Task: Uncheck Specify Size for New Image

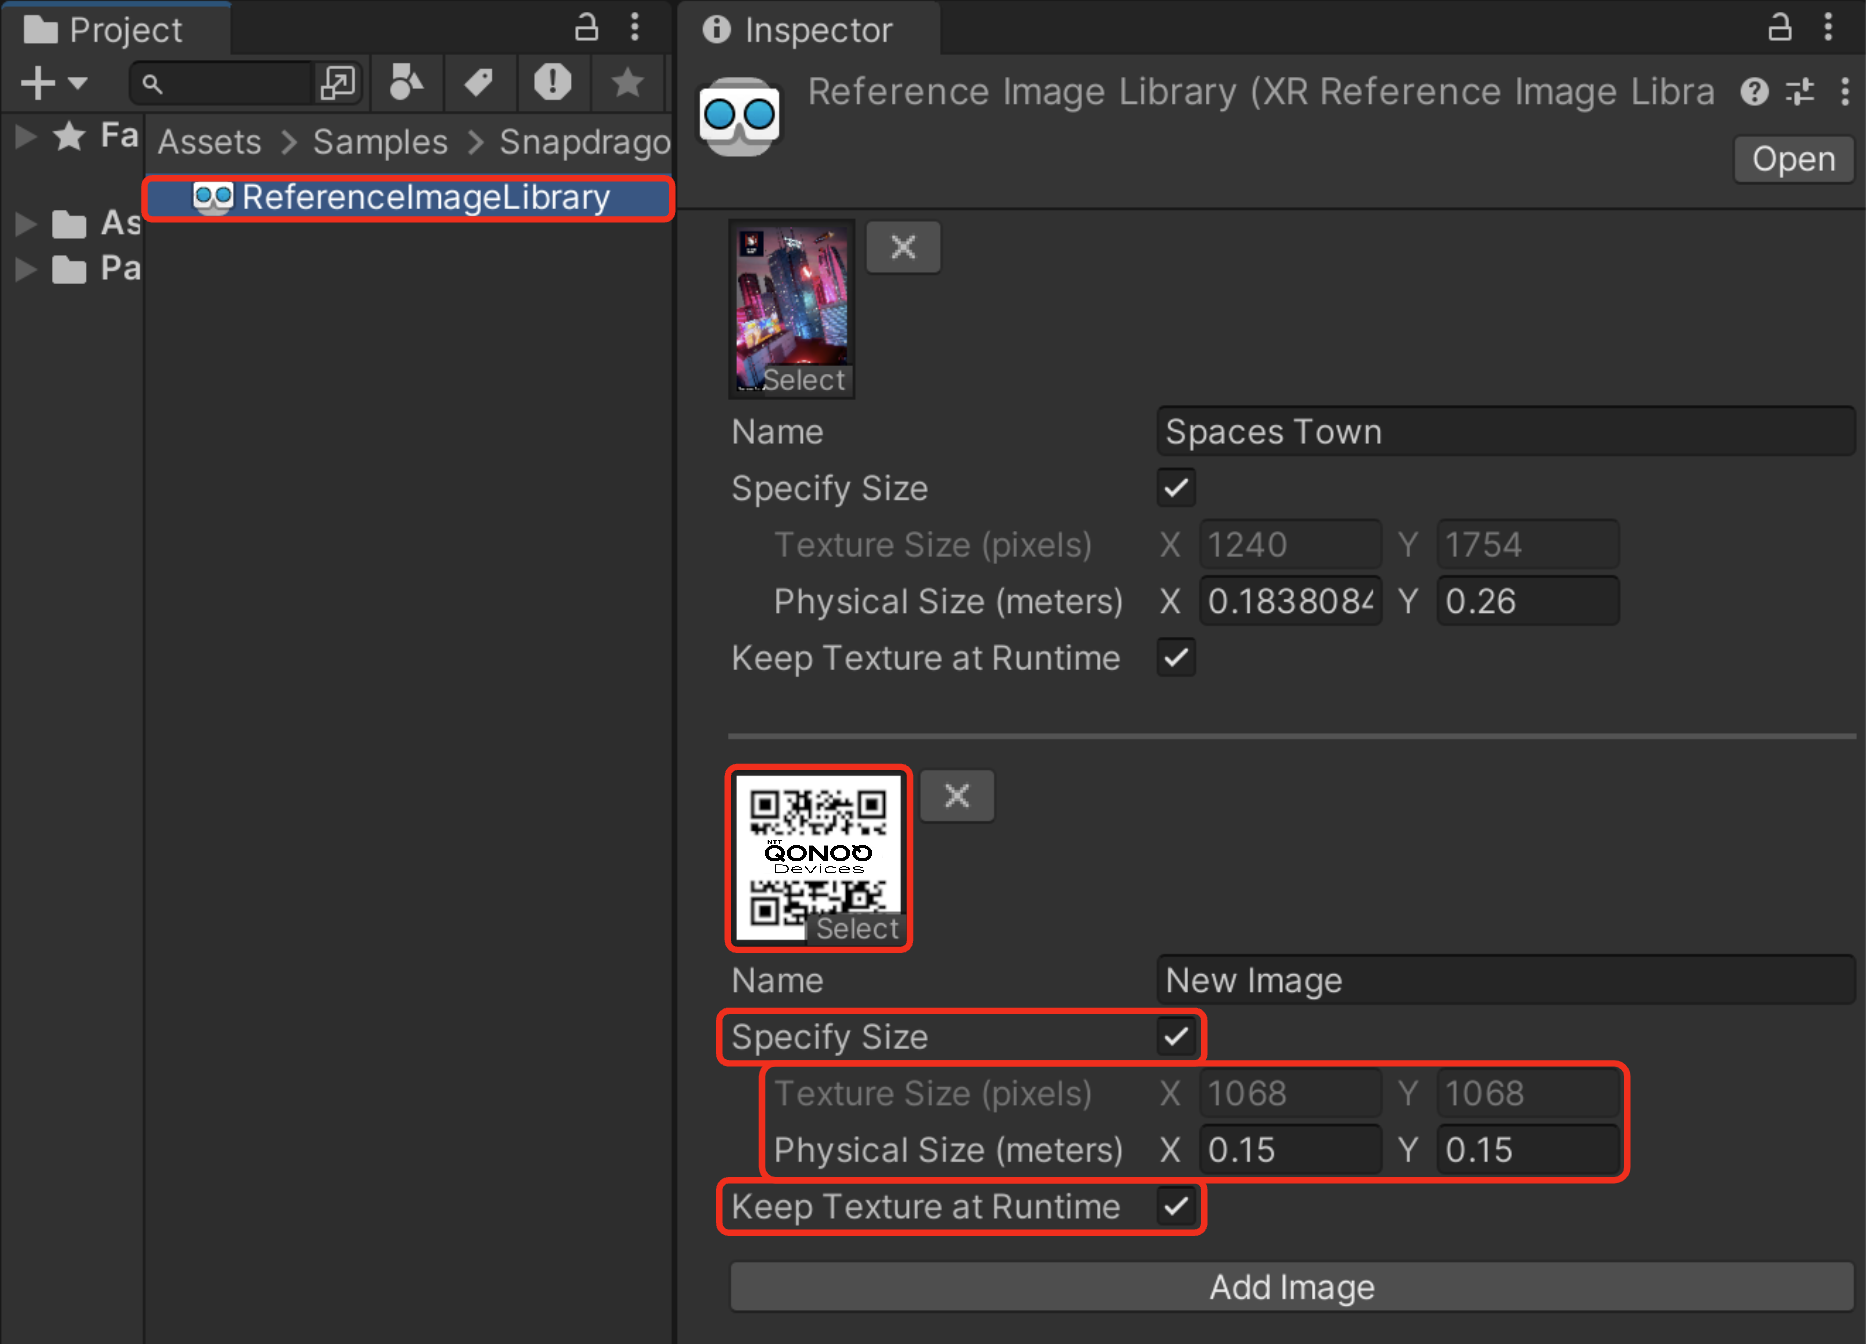Action: point(1176,1037)
